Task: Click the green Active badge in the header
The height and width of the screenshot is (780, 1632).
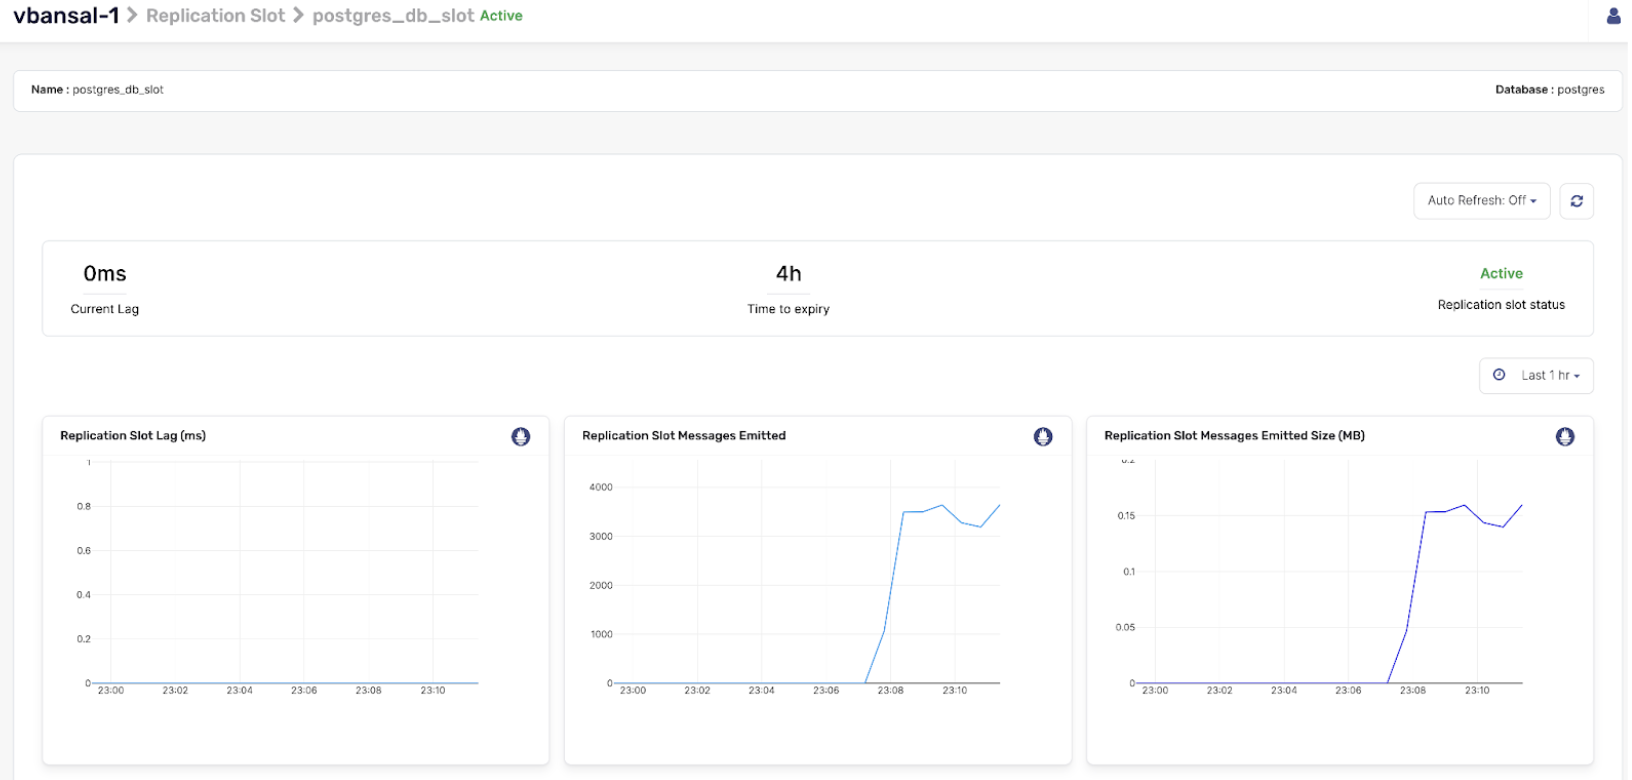Action: click(501, 16)
